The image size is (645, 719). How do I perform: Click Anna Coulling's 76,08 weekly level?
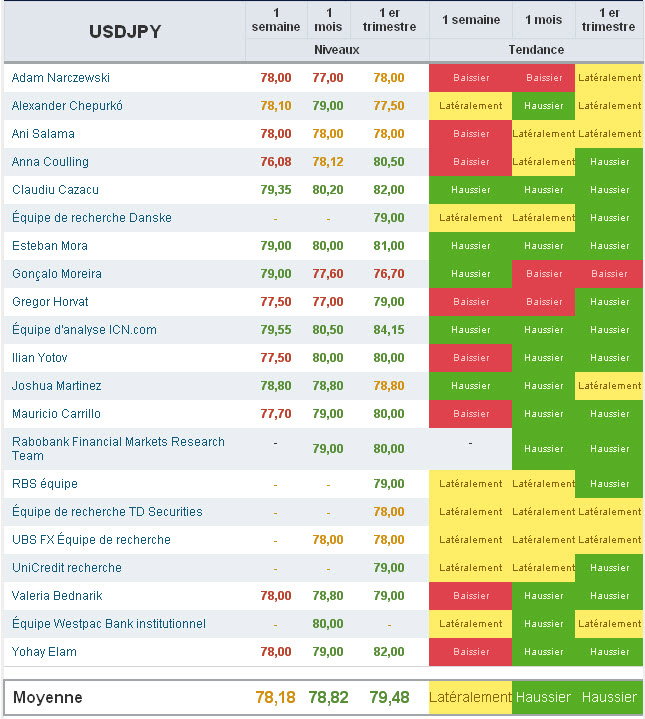pos(276,161)
